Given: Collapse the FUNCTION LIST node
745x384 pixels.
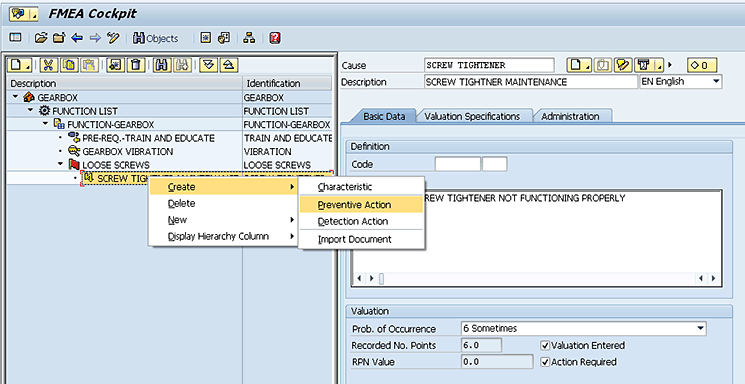Looking at the screenshot, I should (31, 110).
